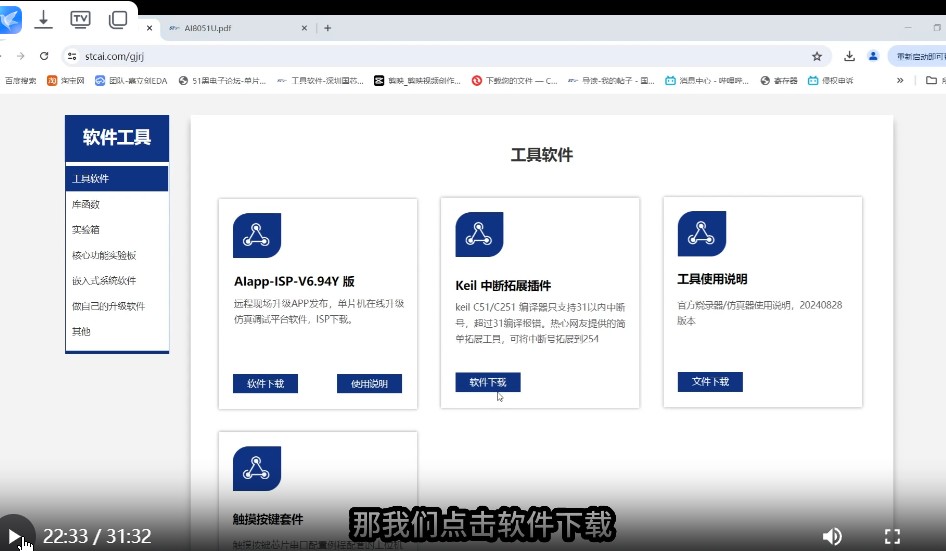946x551 pixels.
Task: Click the relaunch-to-update button
Action: [x=917, y=56]
